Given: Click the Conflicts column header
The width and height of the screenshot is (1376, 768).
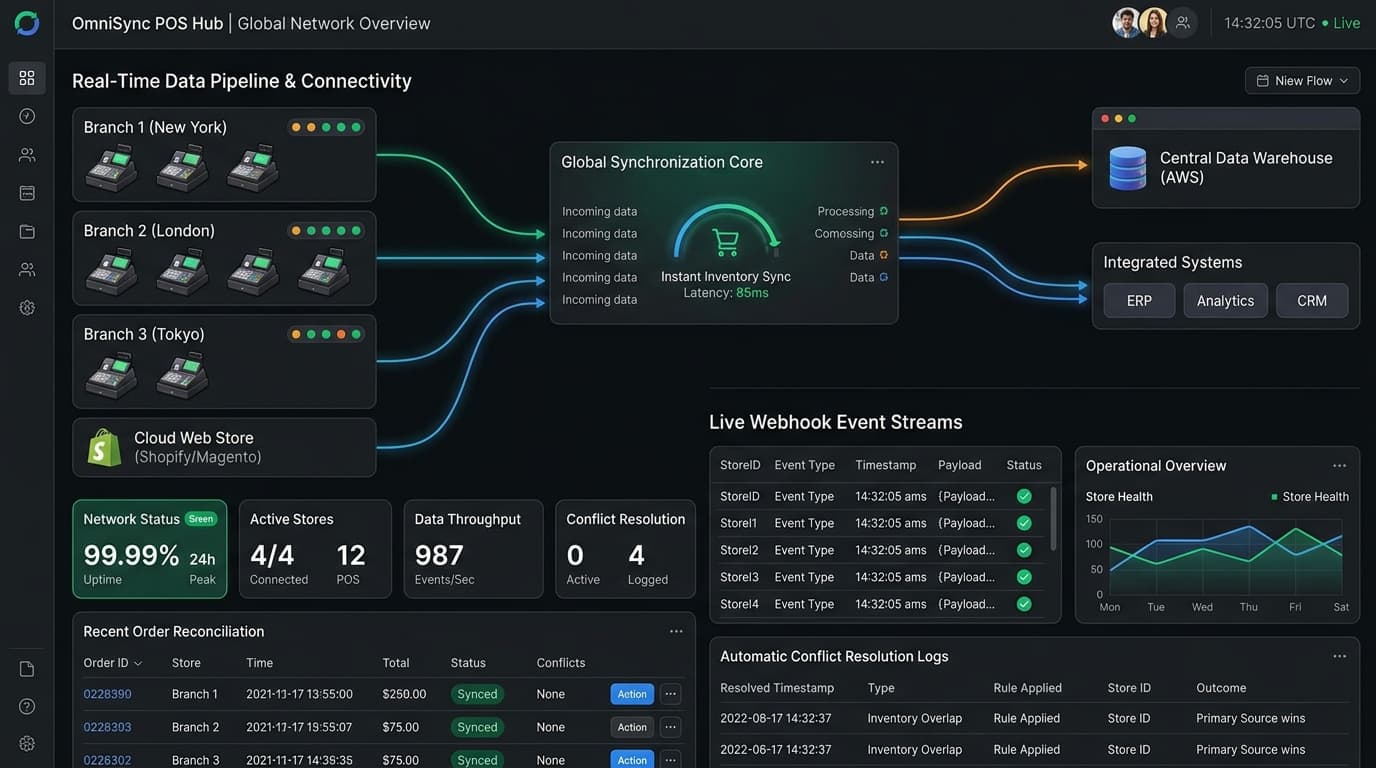Looking at the screenshot, I should tap(561, 663).
